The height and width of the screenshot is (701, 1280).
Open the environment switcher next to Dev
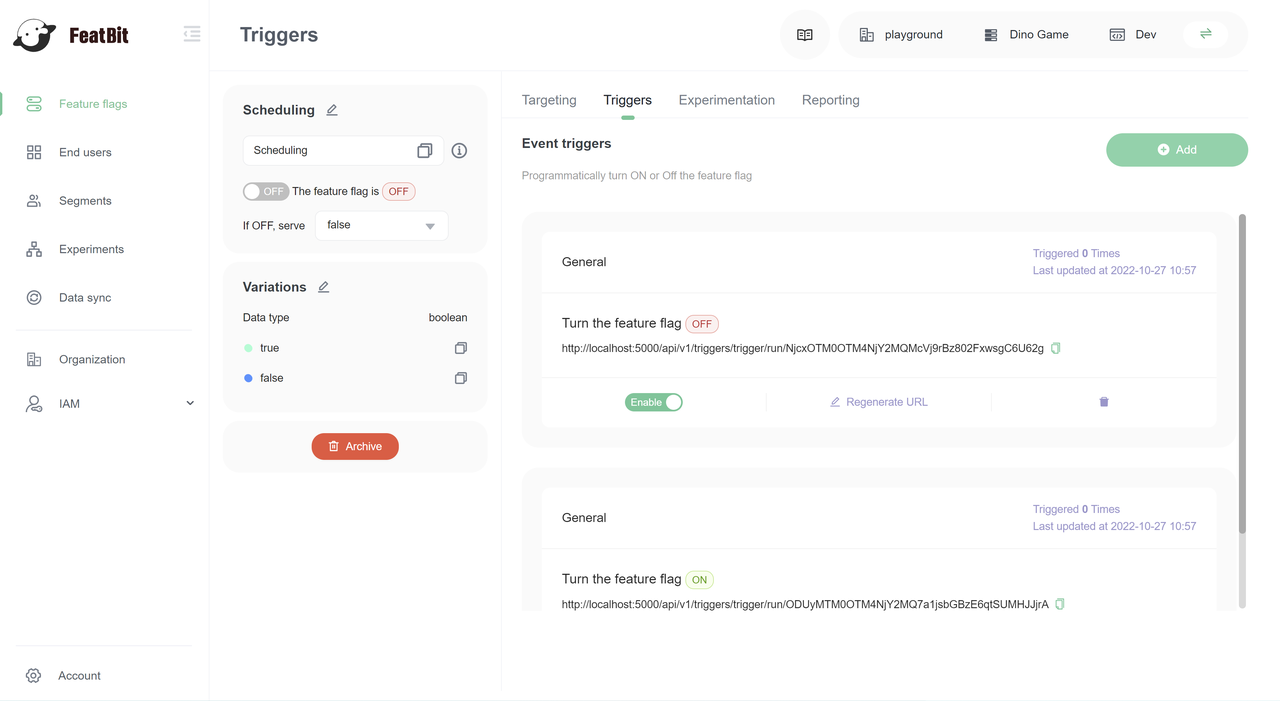tap(1205, 33)
